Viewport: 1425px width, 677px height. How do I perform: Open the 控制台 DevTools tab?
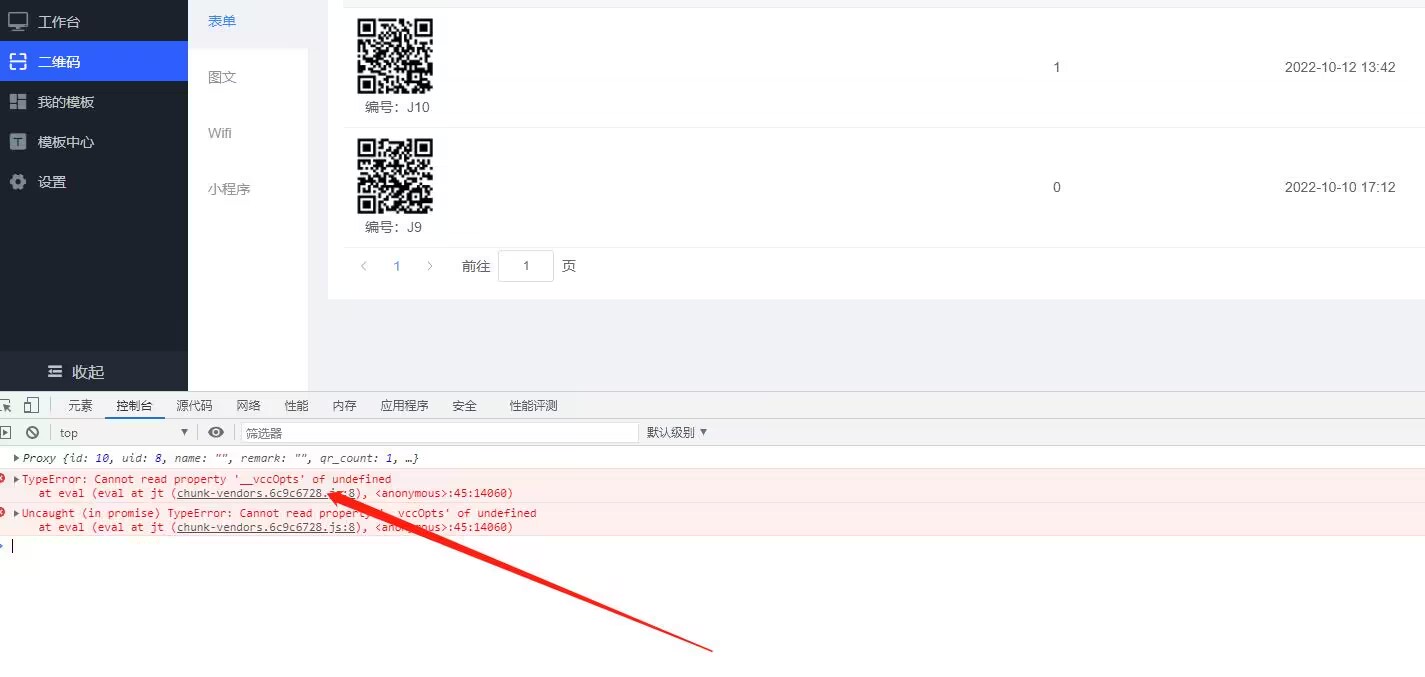(134, 405)
